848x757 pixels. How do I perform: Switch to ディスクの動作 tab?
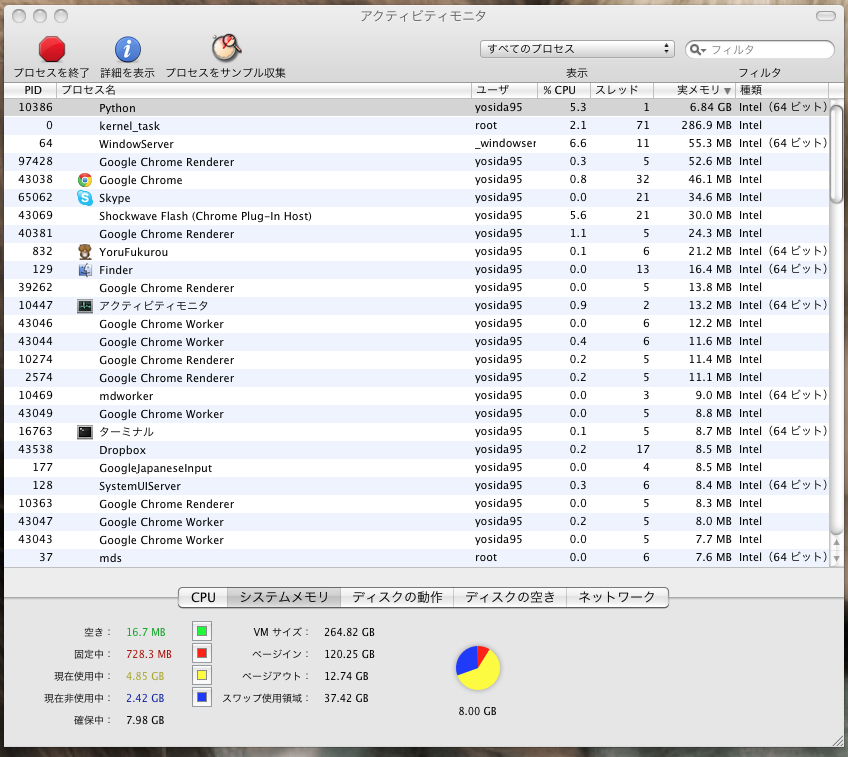[397, 597]
